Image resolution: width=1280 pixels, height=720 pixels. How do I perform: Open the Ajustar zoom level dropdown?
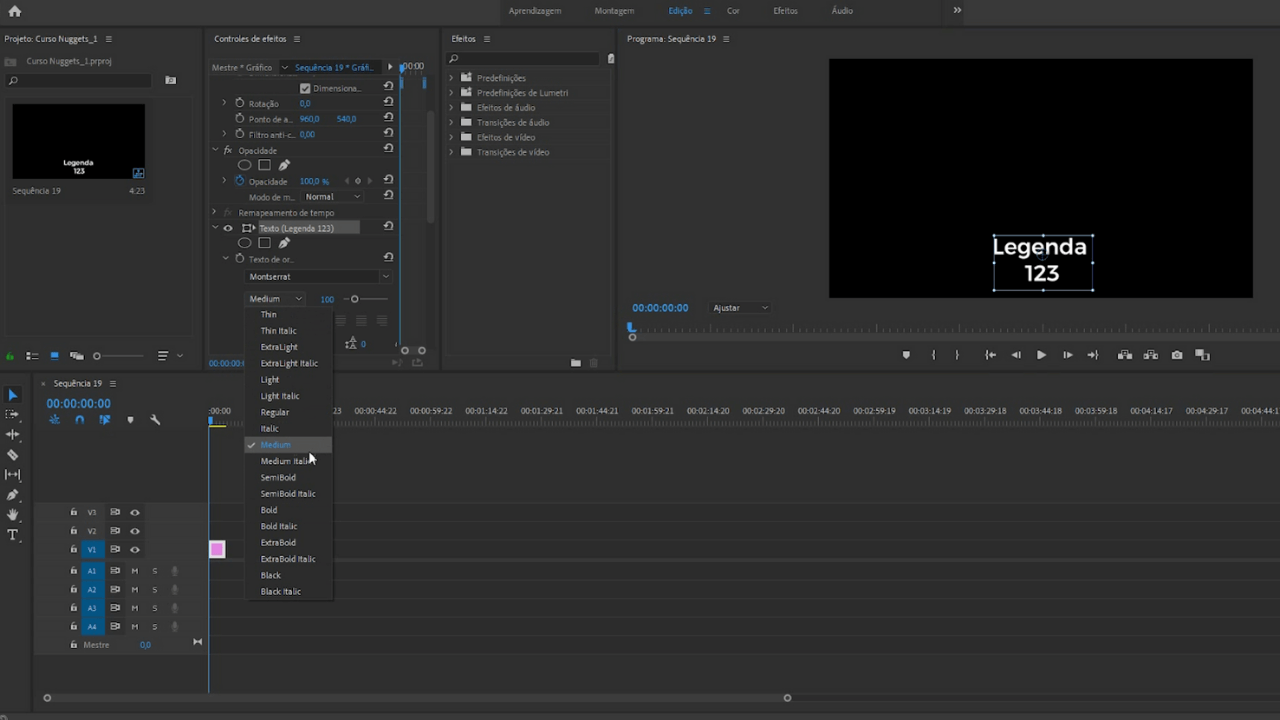click(740, 308)
